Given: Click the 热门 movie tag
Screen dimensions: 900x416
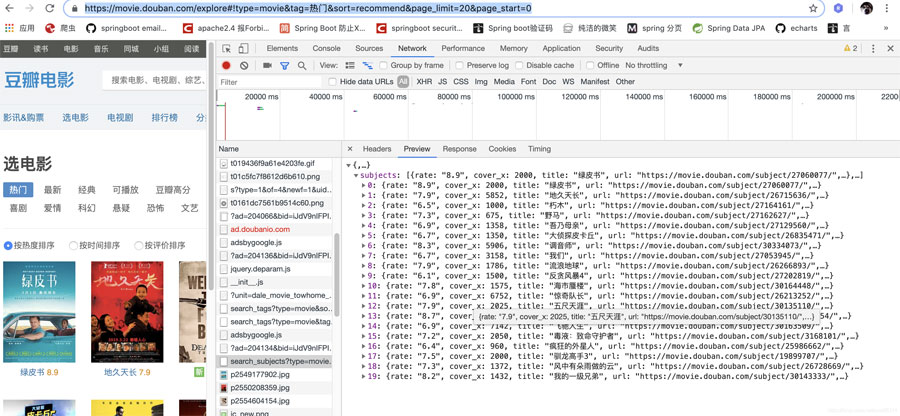Looking at the screenshot, I should pyautogui.click(x=18, y=190).
